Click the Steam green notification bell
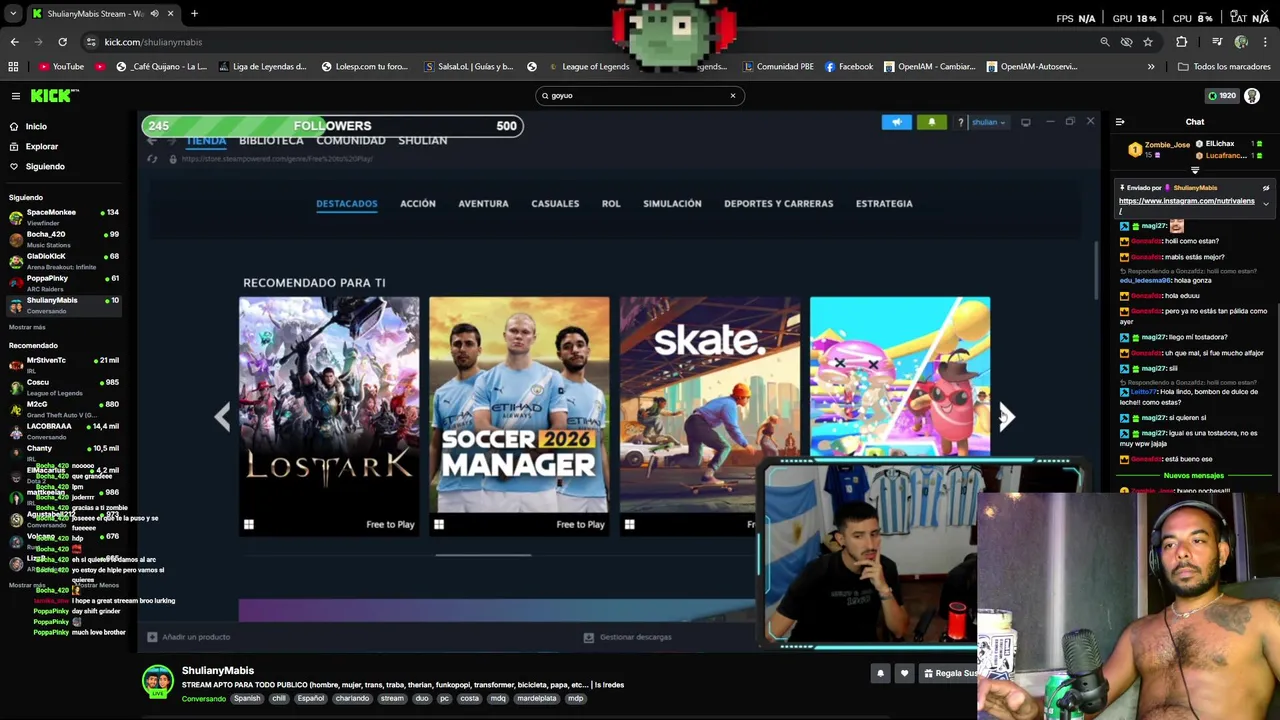 [x=931, y=122]
